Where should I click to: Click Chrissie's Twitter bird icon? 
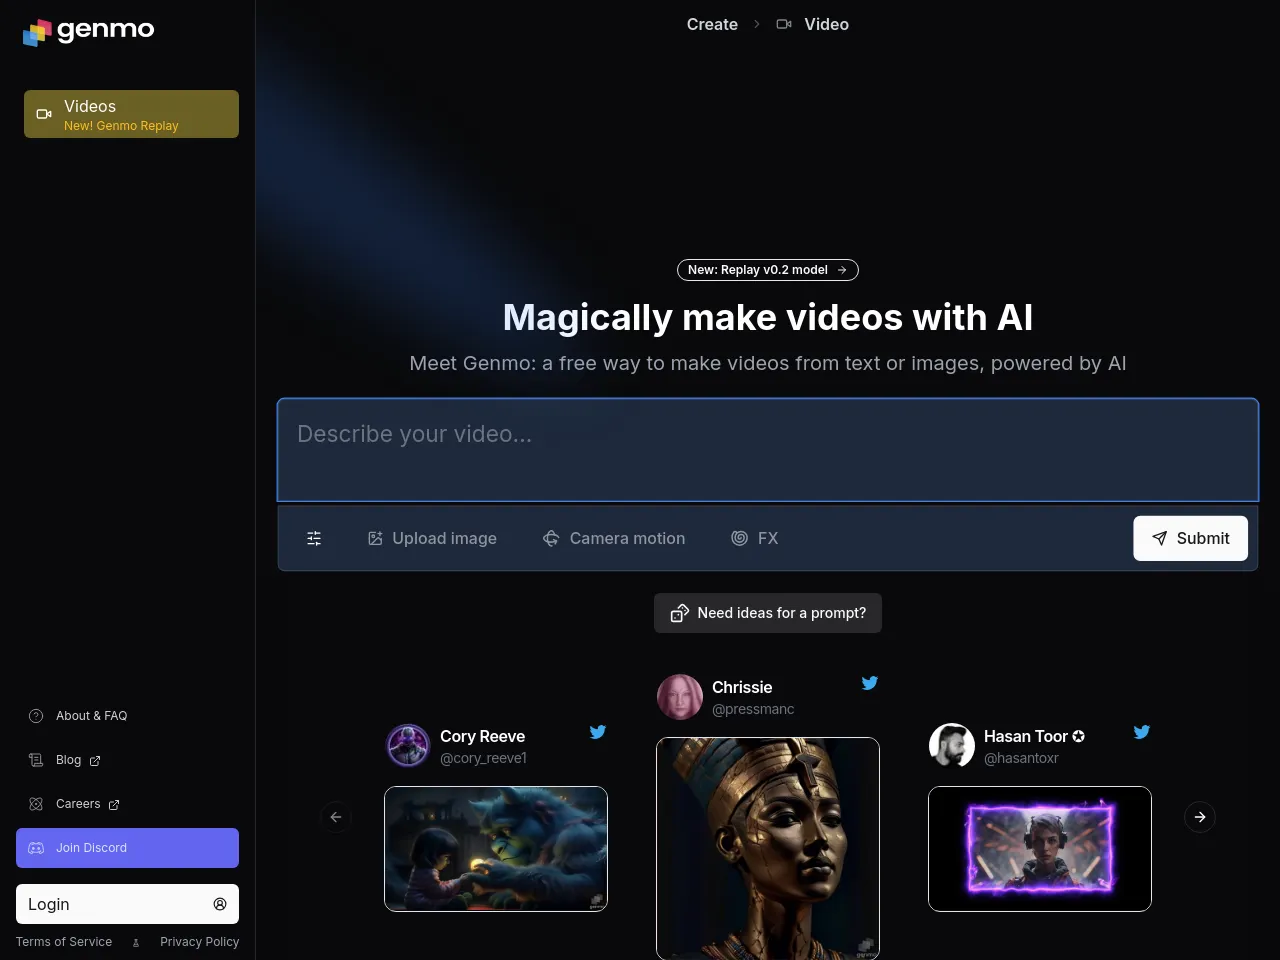click(x=870, y=683)
